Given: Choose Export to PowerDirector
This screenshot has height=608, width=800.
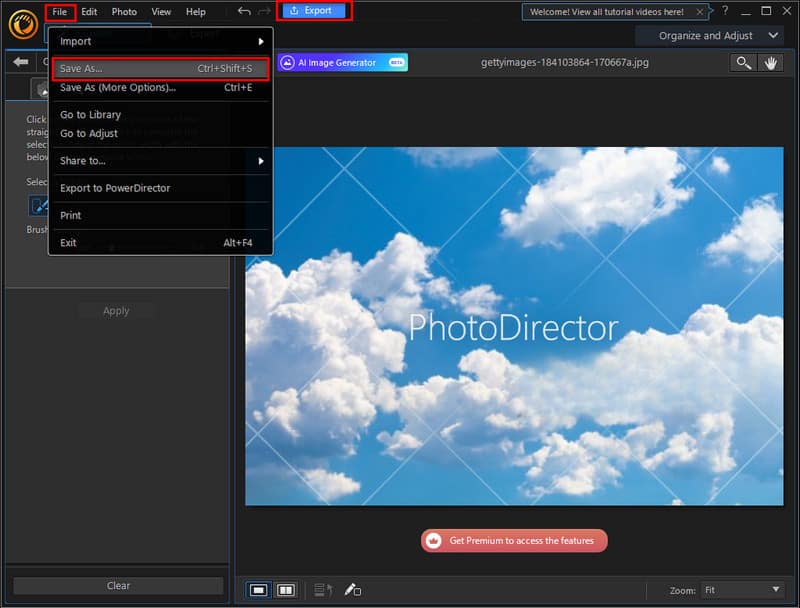Looking at the screenshot, I should [x=160, y=188].
